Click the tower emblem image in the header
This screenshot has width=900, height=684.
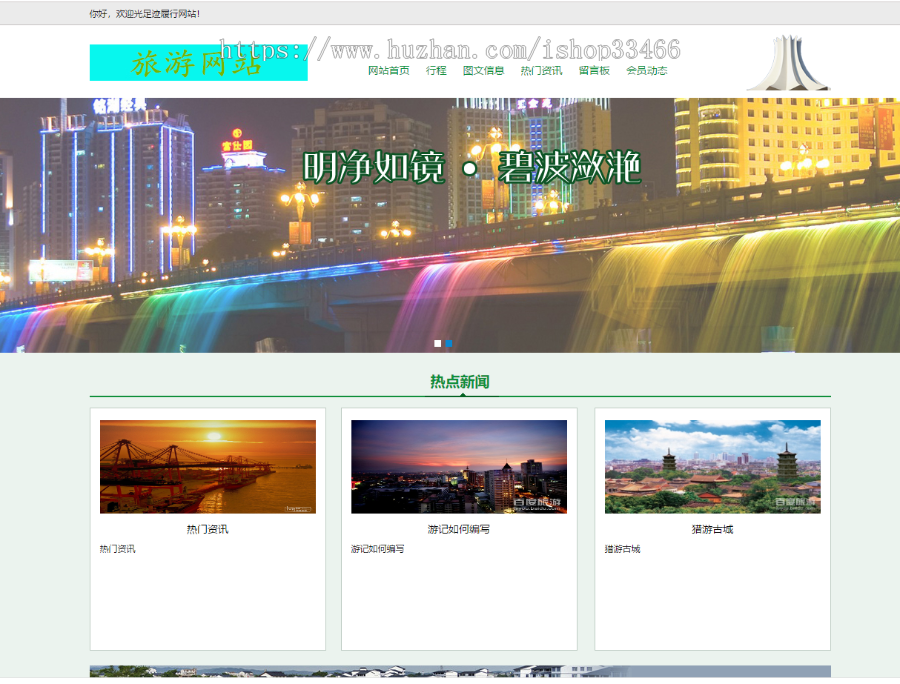click(x=788, y=62)
